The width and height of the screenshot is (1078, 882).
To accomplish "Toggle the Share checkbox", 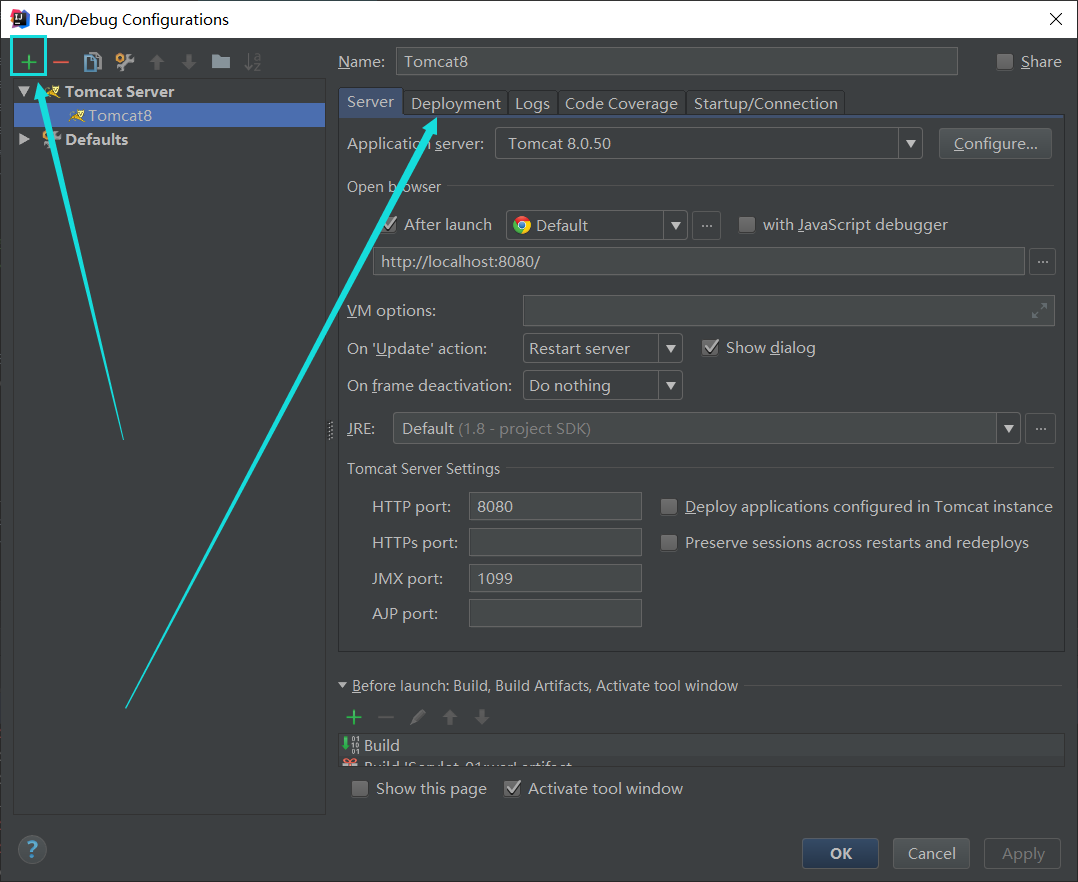I will pos(1004,62).
